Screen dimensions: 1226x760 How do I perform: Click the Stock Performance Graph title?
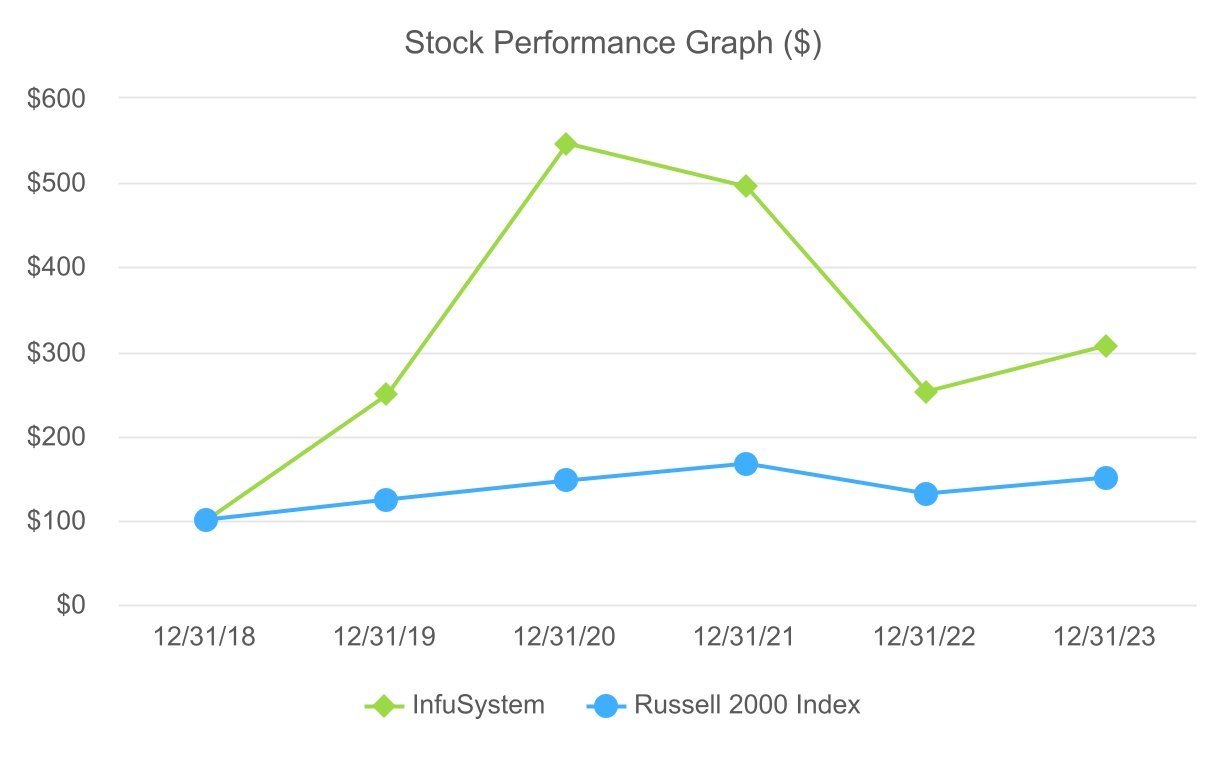(x=612, y=44)
